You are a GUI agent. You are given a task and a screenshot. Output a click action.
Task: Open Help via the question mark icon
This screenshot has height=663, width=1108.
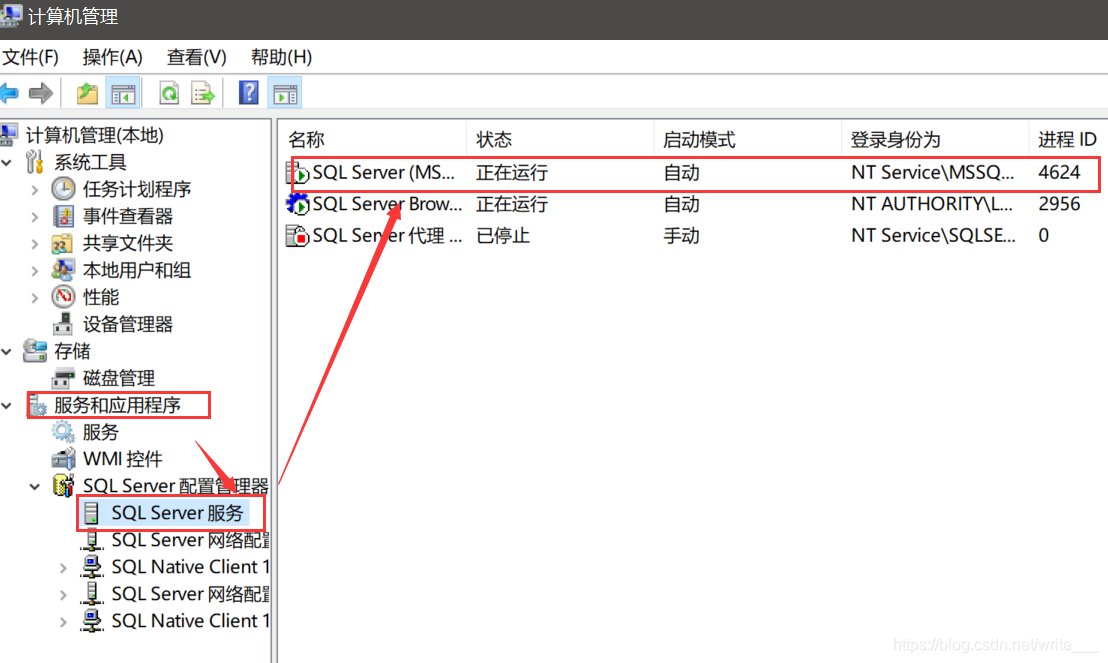pyautogui.click(x=249, y=93)
